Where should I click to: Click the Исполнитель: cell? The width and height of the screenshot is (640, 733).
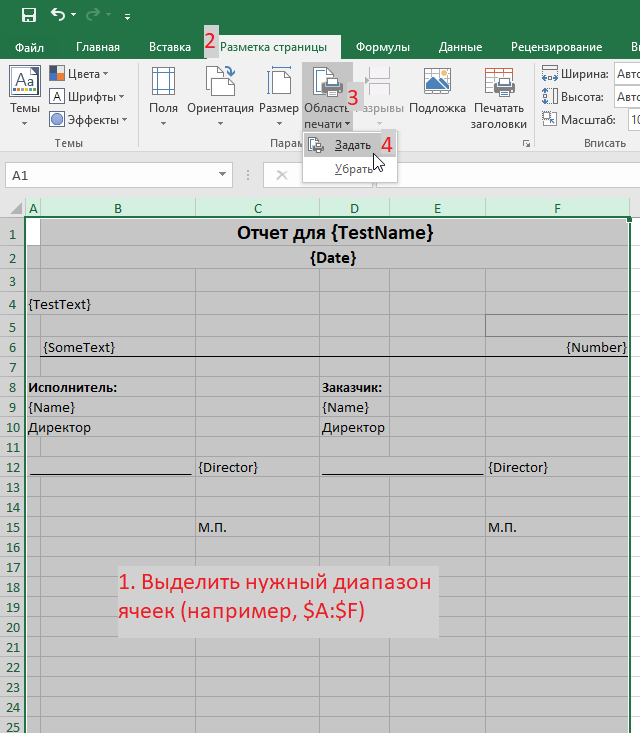click(x=72, y=388)
